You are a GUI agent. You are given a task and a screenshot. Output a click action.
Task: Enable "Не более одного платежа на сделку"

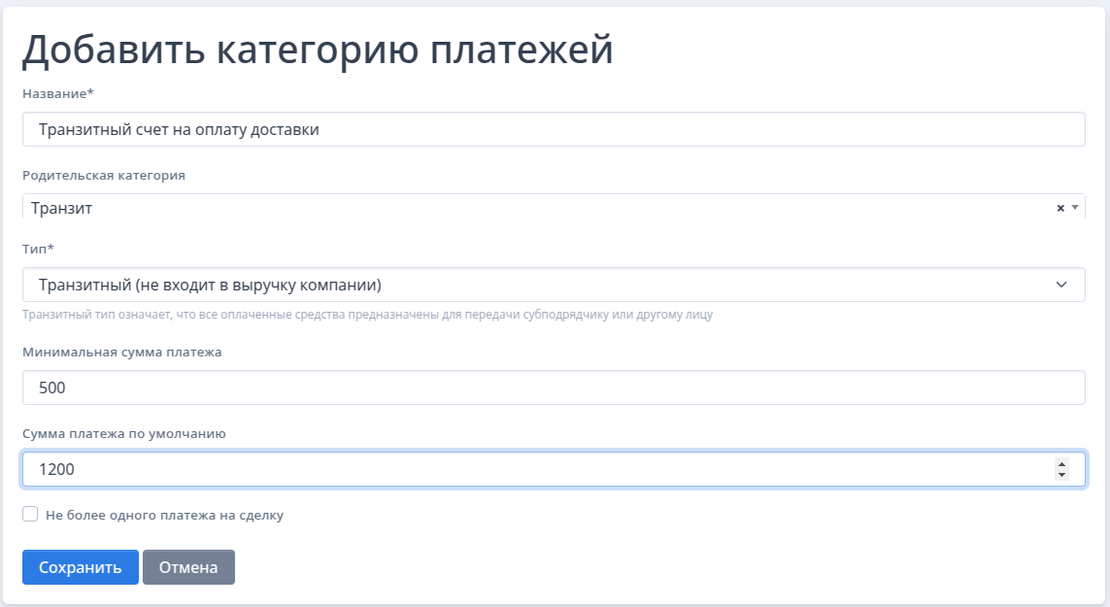(x=29, y=513)
